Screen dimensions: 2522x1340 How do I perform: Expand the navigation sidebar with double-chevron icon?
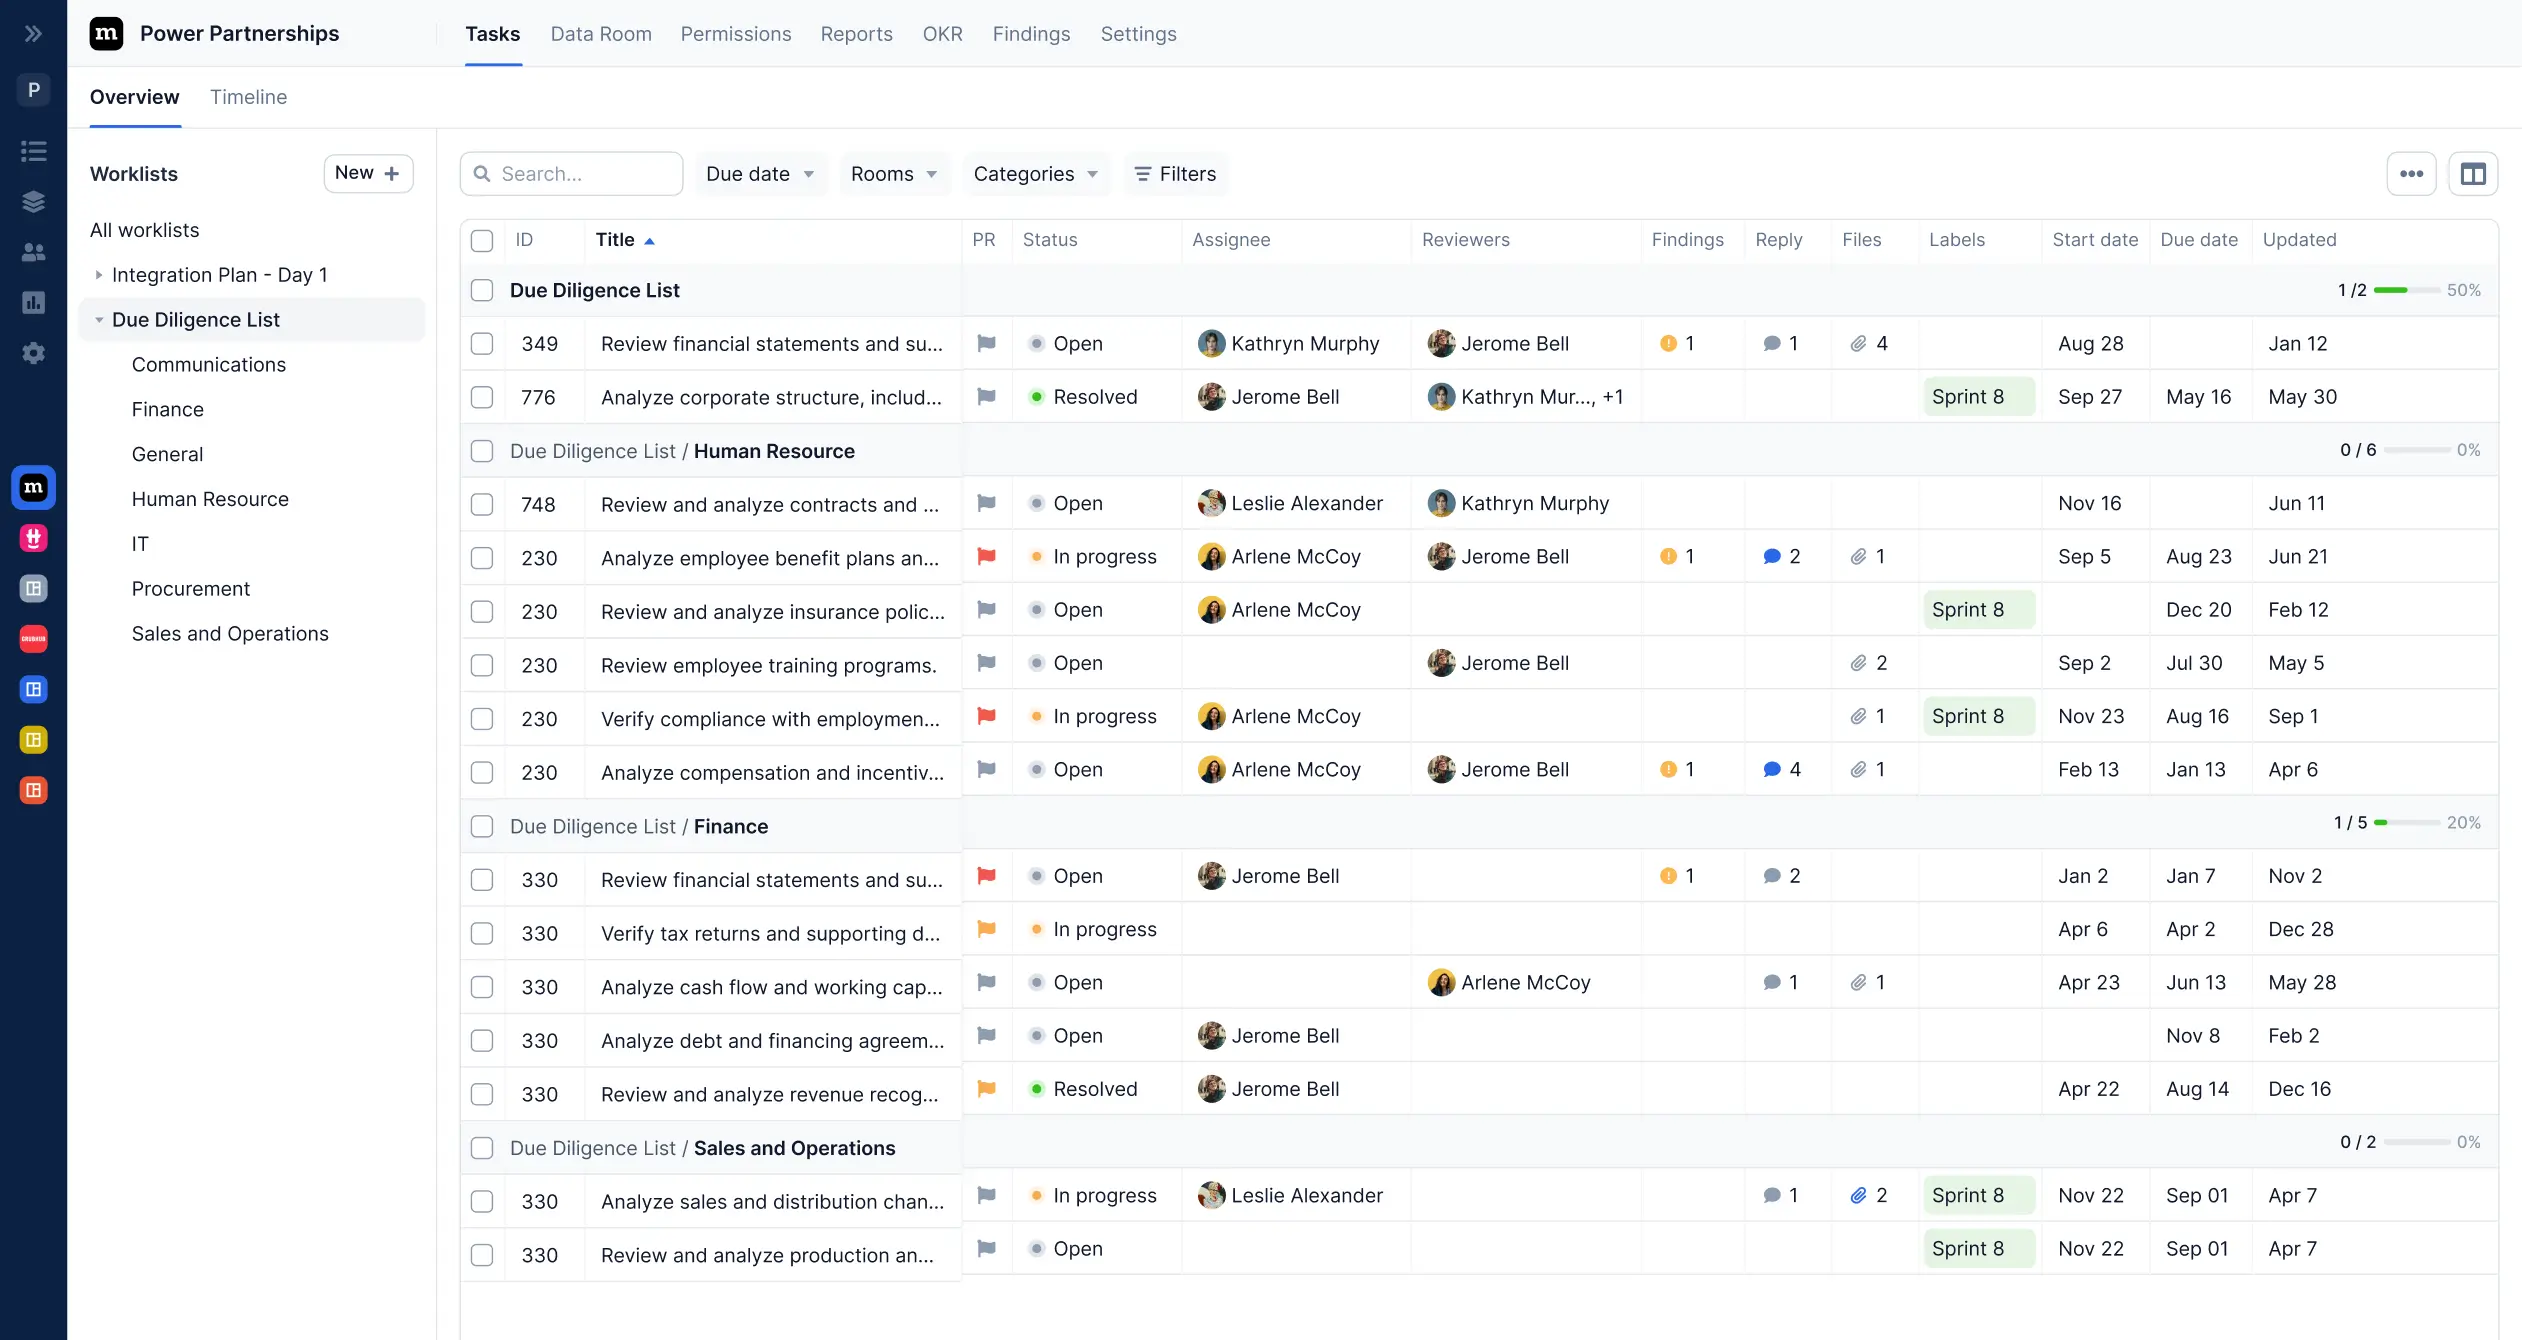(33, 32)
